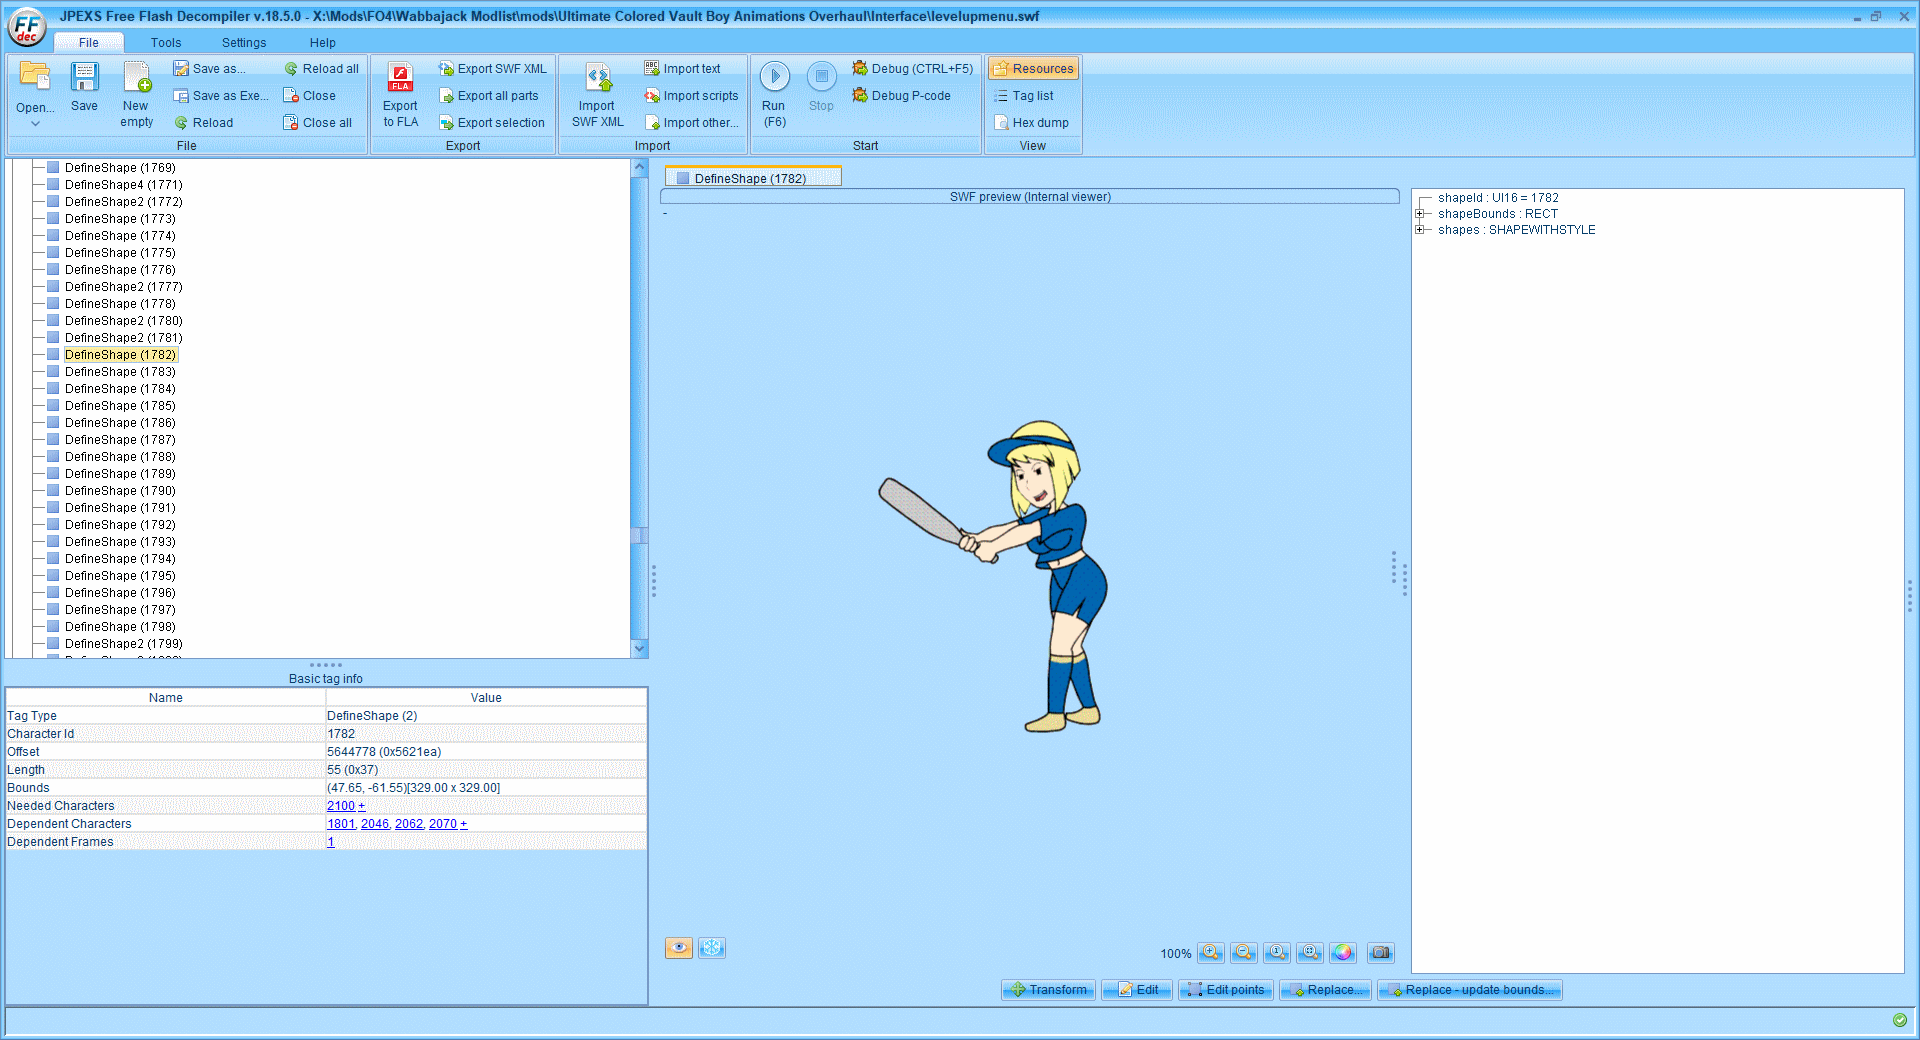The height and width of the screenshot is (1040, 1920).
Task: Open needed character link 2100
Action: click(x=341, y=806)
